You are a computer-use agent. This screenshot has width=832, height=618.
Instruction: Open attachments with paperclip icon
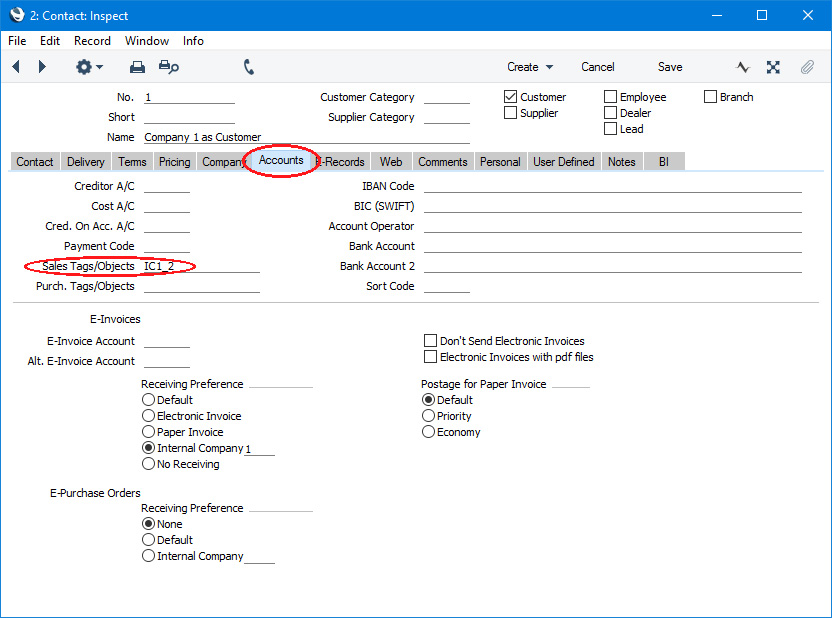coord(806,67)
